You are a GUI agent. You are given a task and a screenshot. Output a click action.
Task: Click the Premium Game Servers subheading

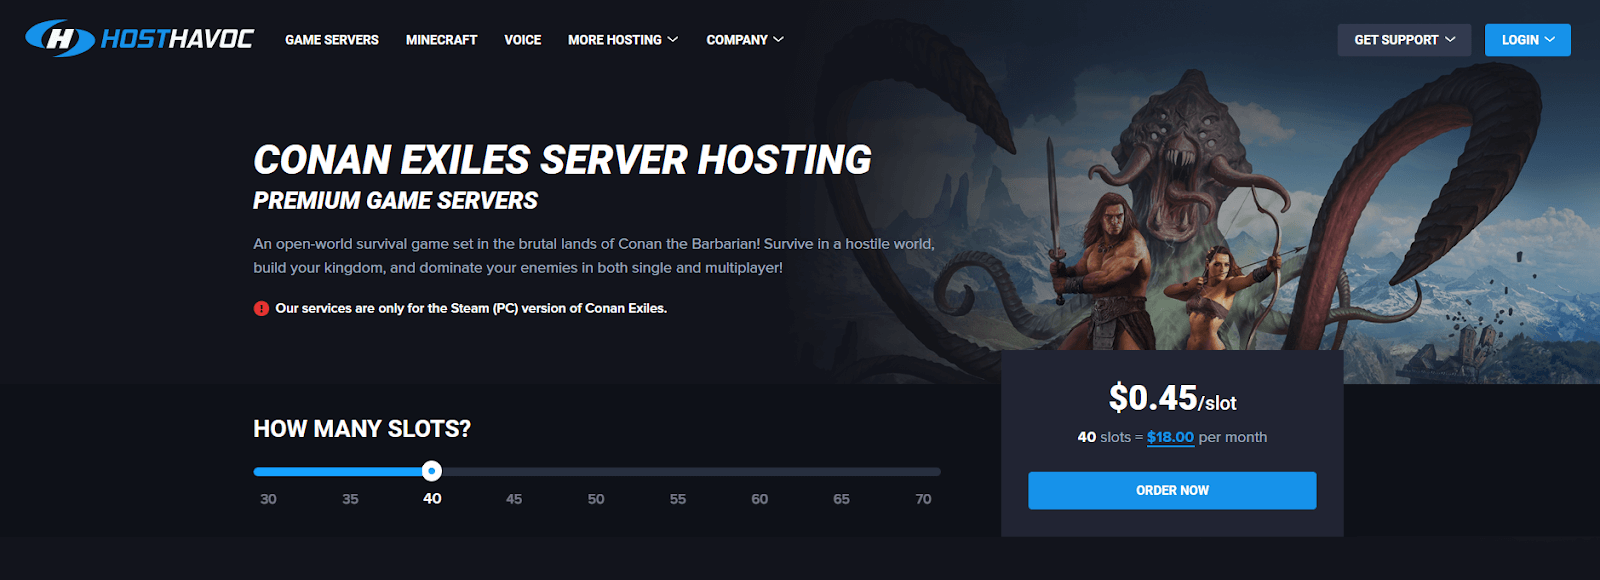(x=395, y=201)
